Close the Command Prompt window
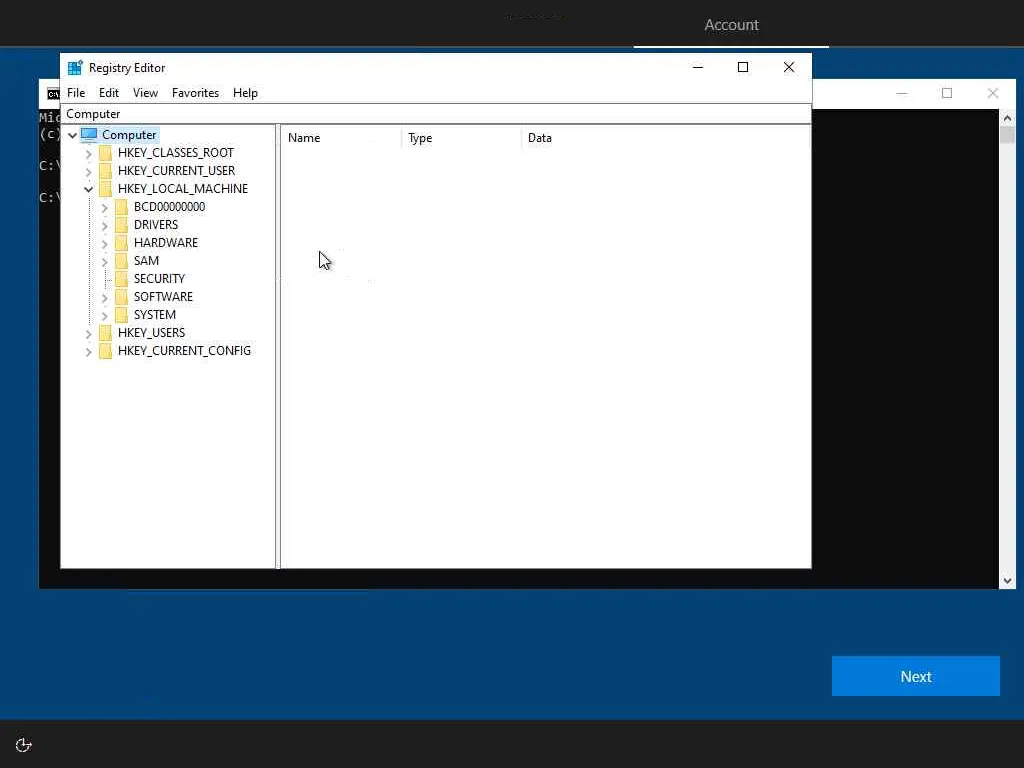Viewport: 1024px width, 768px height. coord(993,93)
